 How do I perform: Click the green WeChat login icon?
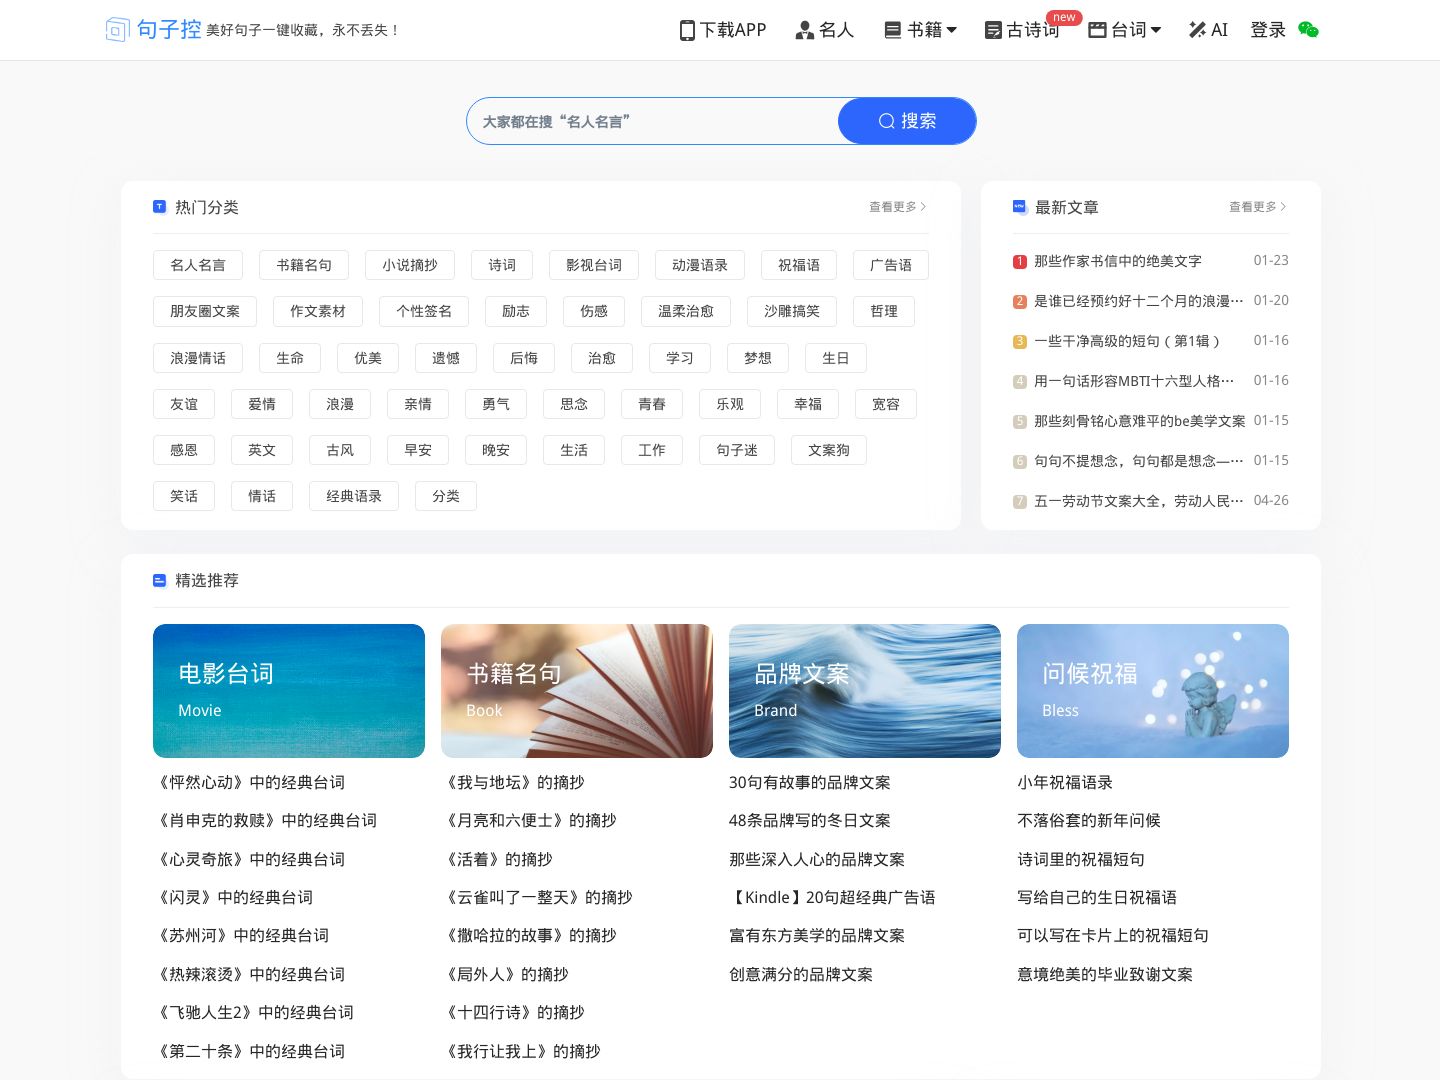click(x=1308, y=30)
